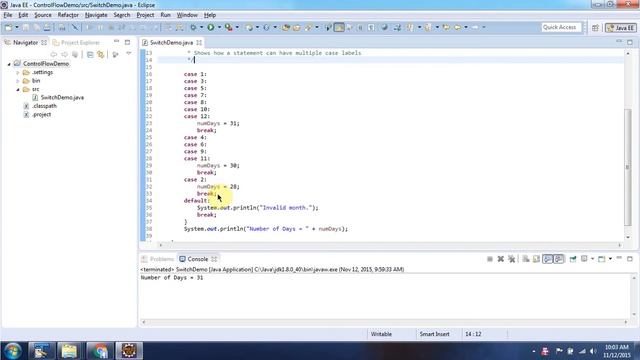Toggle Show Console When Standard Out Changes

(547, 259)
